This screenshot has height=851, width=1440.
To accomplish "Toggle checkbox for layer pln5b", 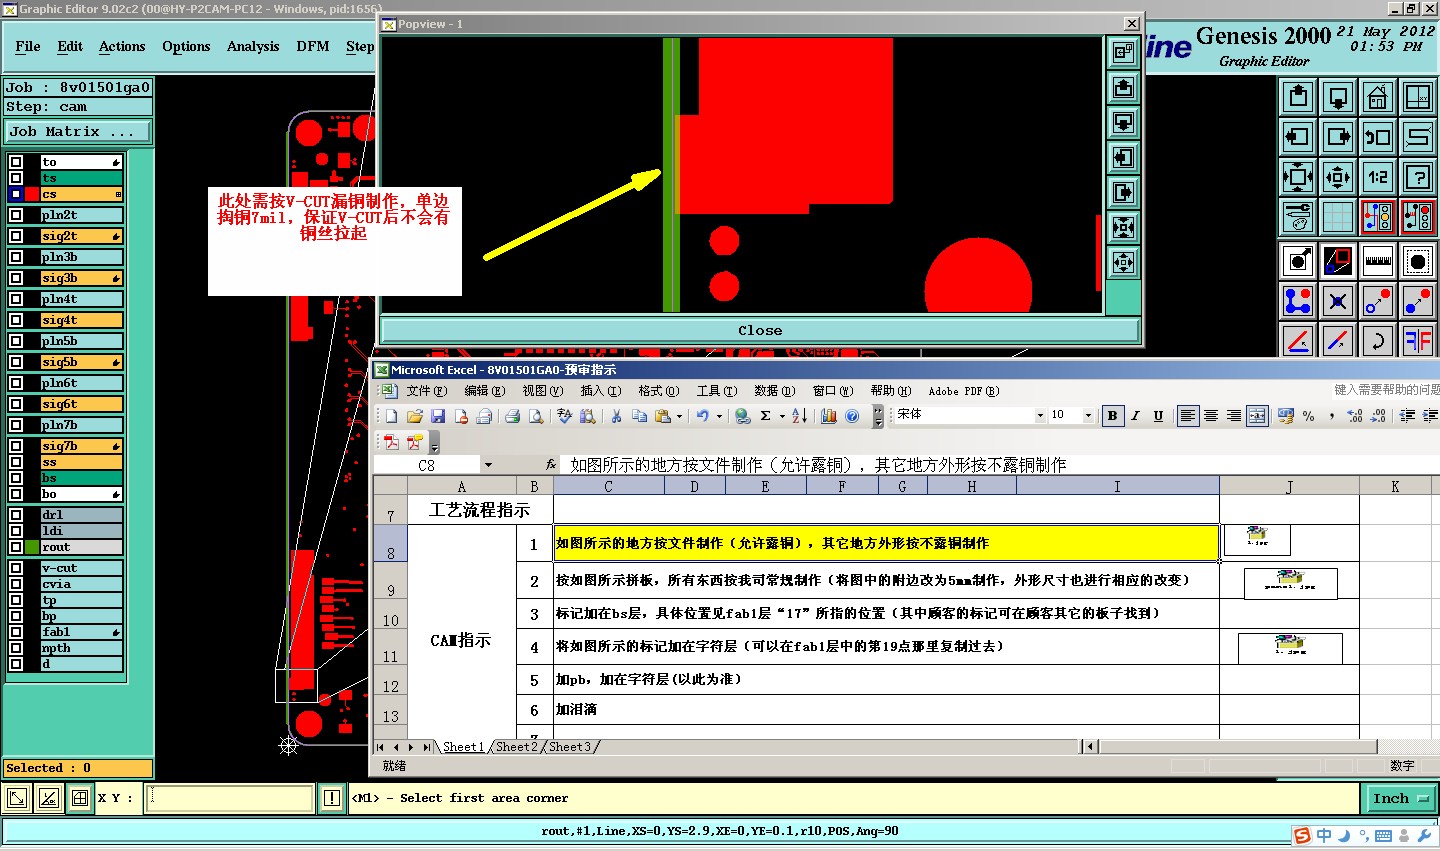I will [x=16, y=341].
